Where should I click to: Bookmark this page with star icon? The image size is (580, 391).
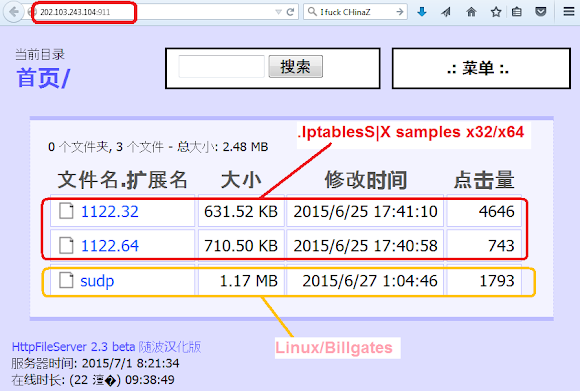coord(496,12)
